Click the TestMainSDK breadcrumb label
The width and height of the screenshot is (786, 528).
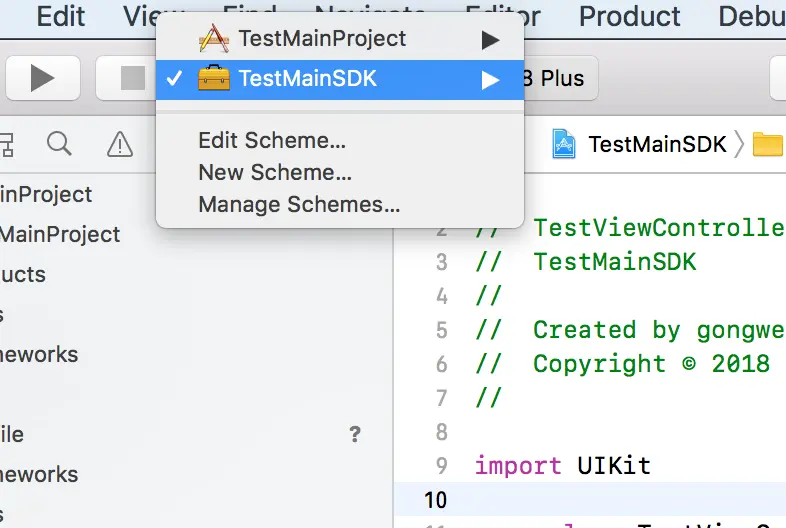[657, 144]
